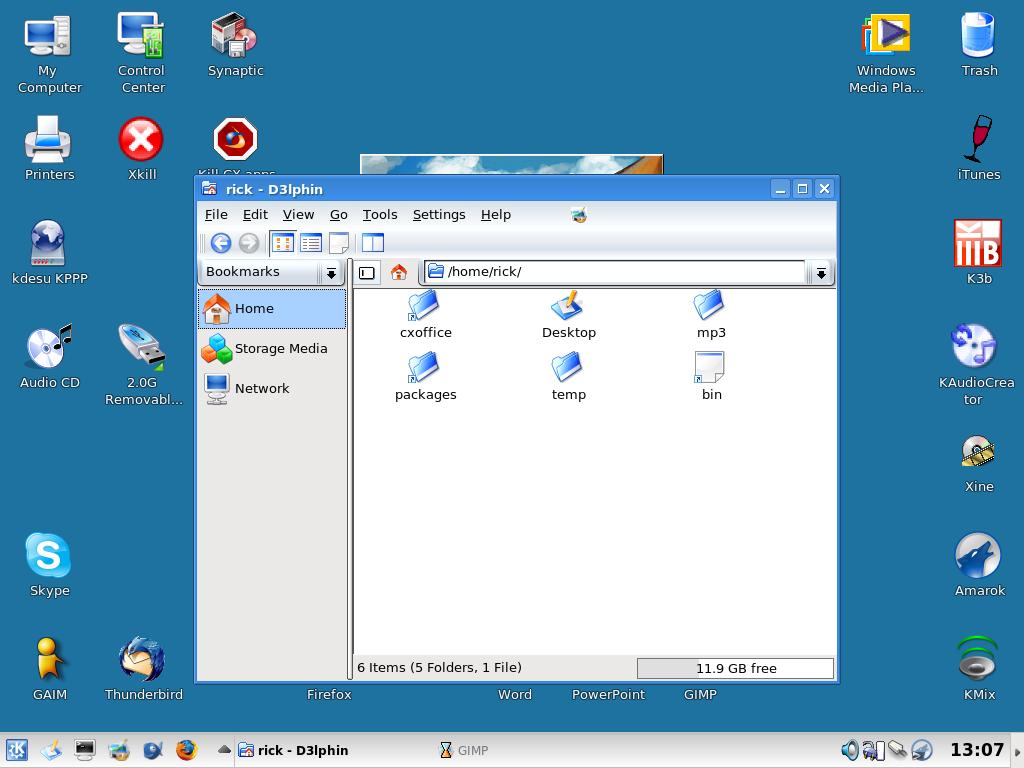Open Synaptic package manager icon
This screenshot has width=1024, height=768.
click(x=235, y=46)
